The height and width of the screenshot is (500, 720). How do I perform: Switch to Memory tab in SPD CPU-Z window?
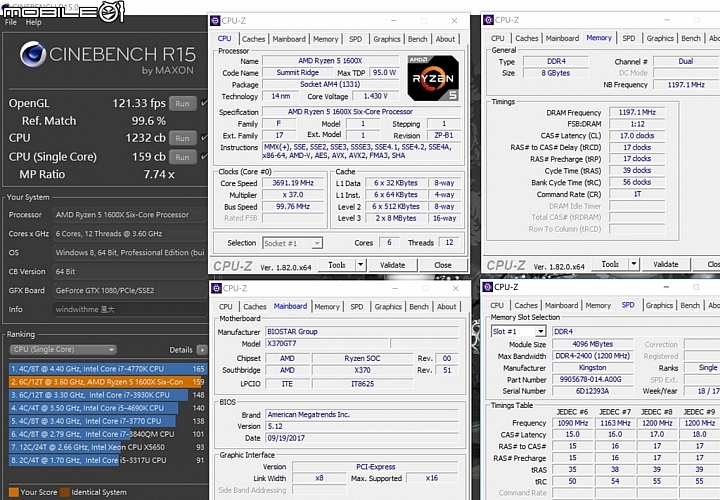598,305
